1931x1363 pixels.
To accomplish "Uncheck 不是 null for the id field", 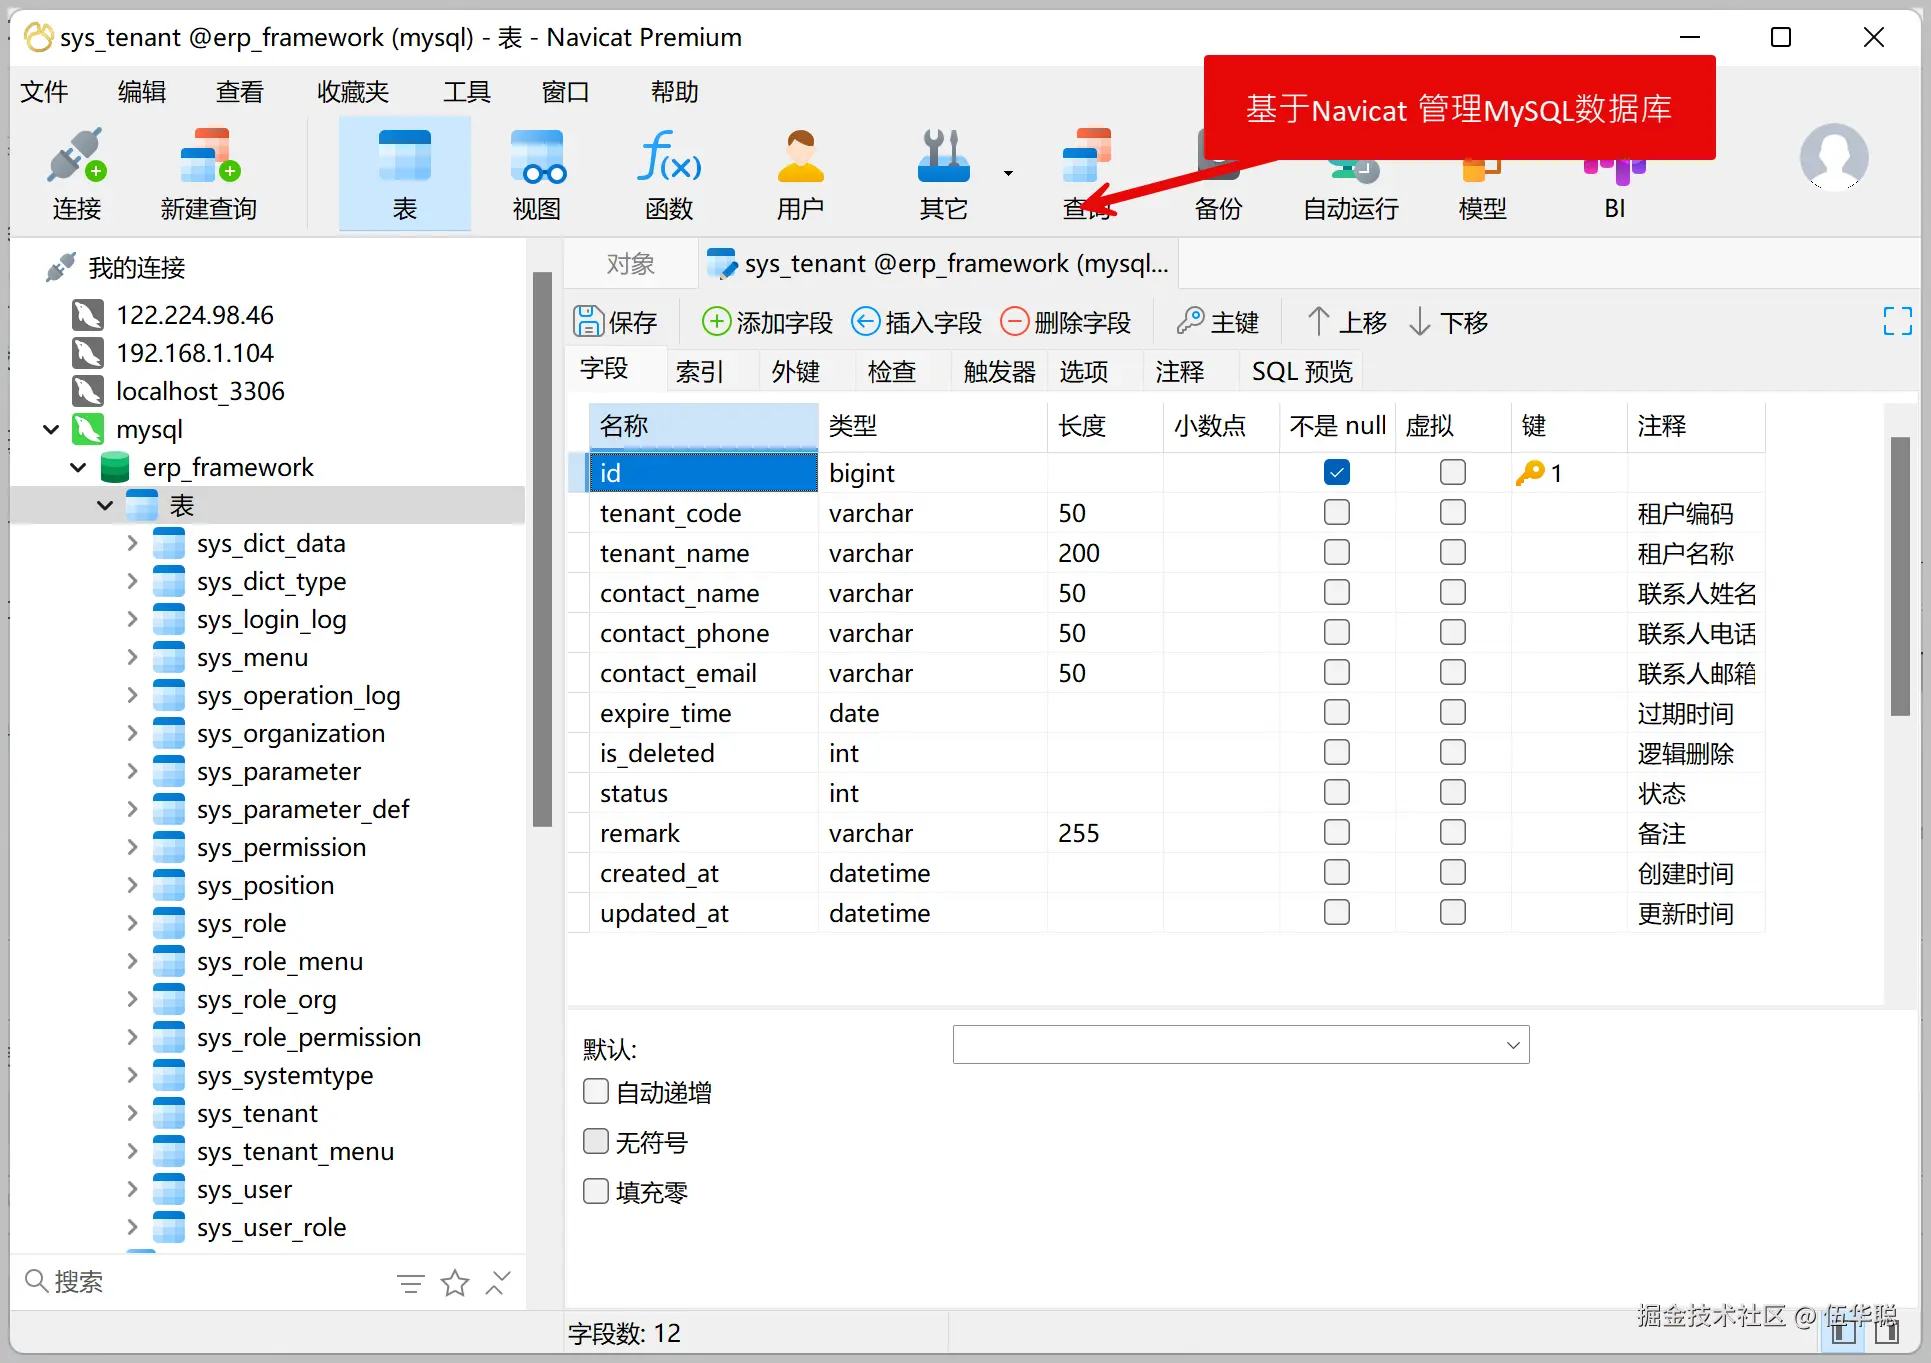I will (1336, 471).
